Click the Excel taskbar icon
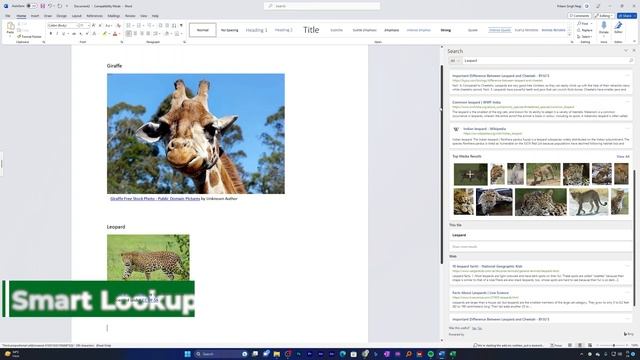The width and height of the screenshot is (640, 360). [x=453, y=354]
